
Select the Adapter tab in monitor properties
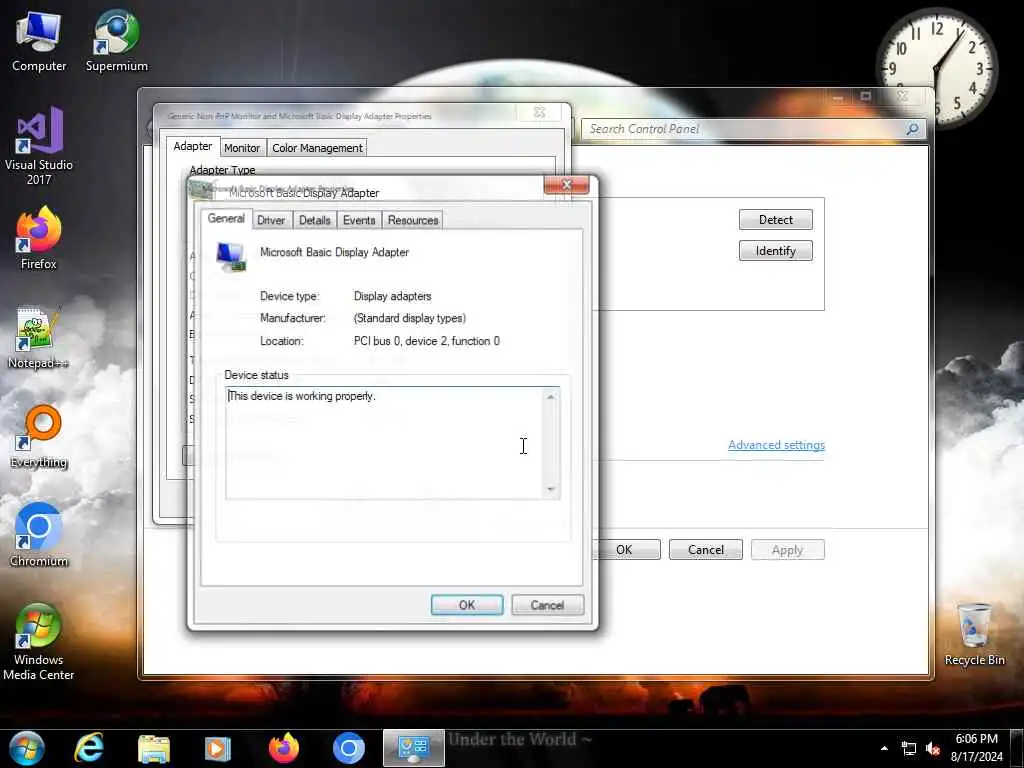click(193, 146)
